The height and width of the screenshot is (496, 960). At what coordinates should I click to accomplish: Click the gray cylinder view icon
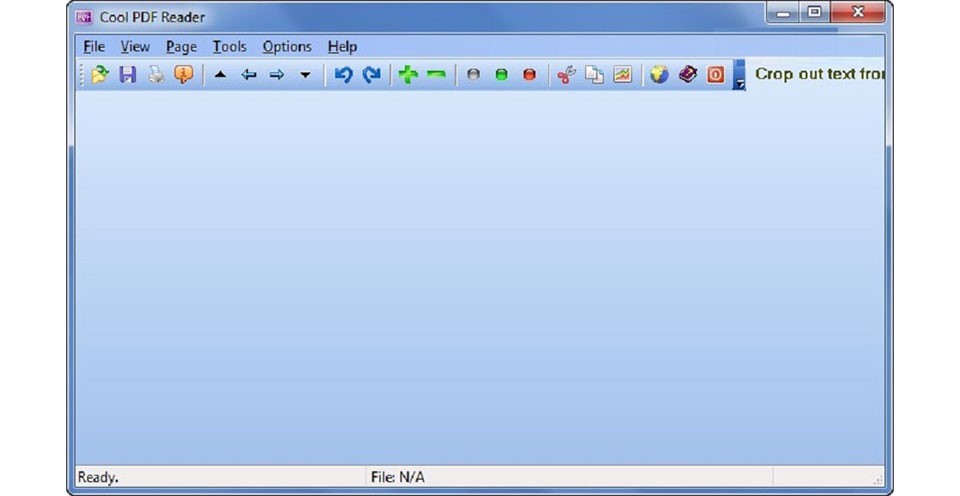[x=473, y=75]
